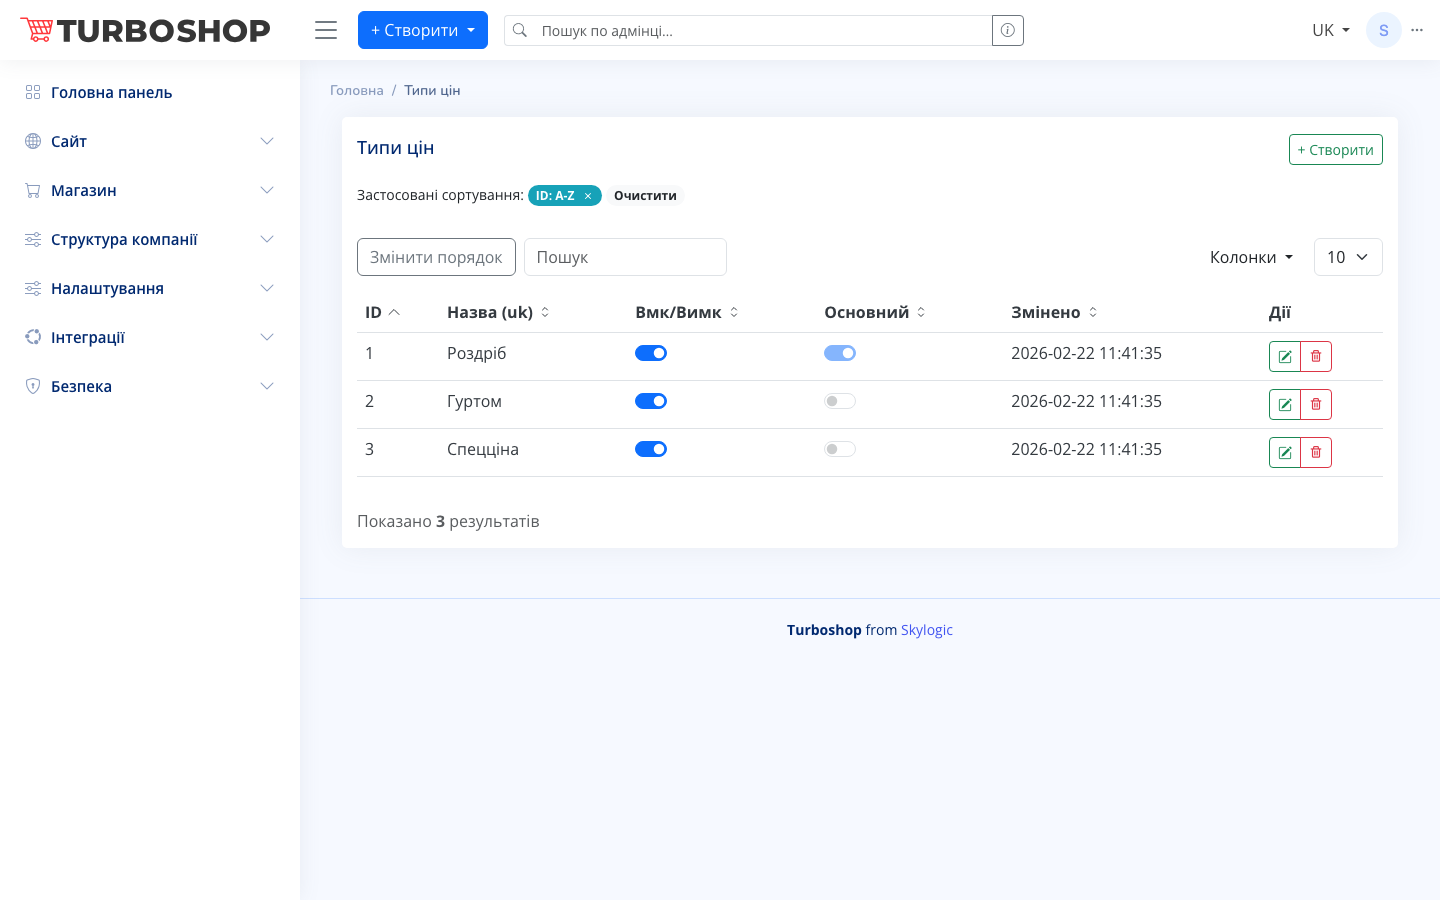Expand the Магазин sidebar section
This screenshot has width=1440, height=900.
(x=150, y=190)
